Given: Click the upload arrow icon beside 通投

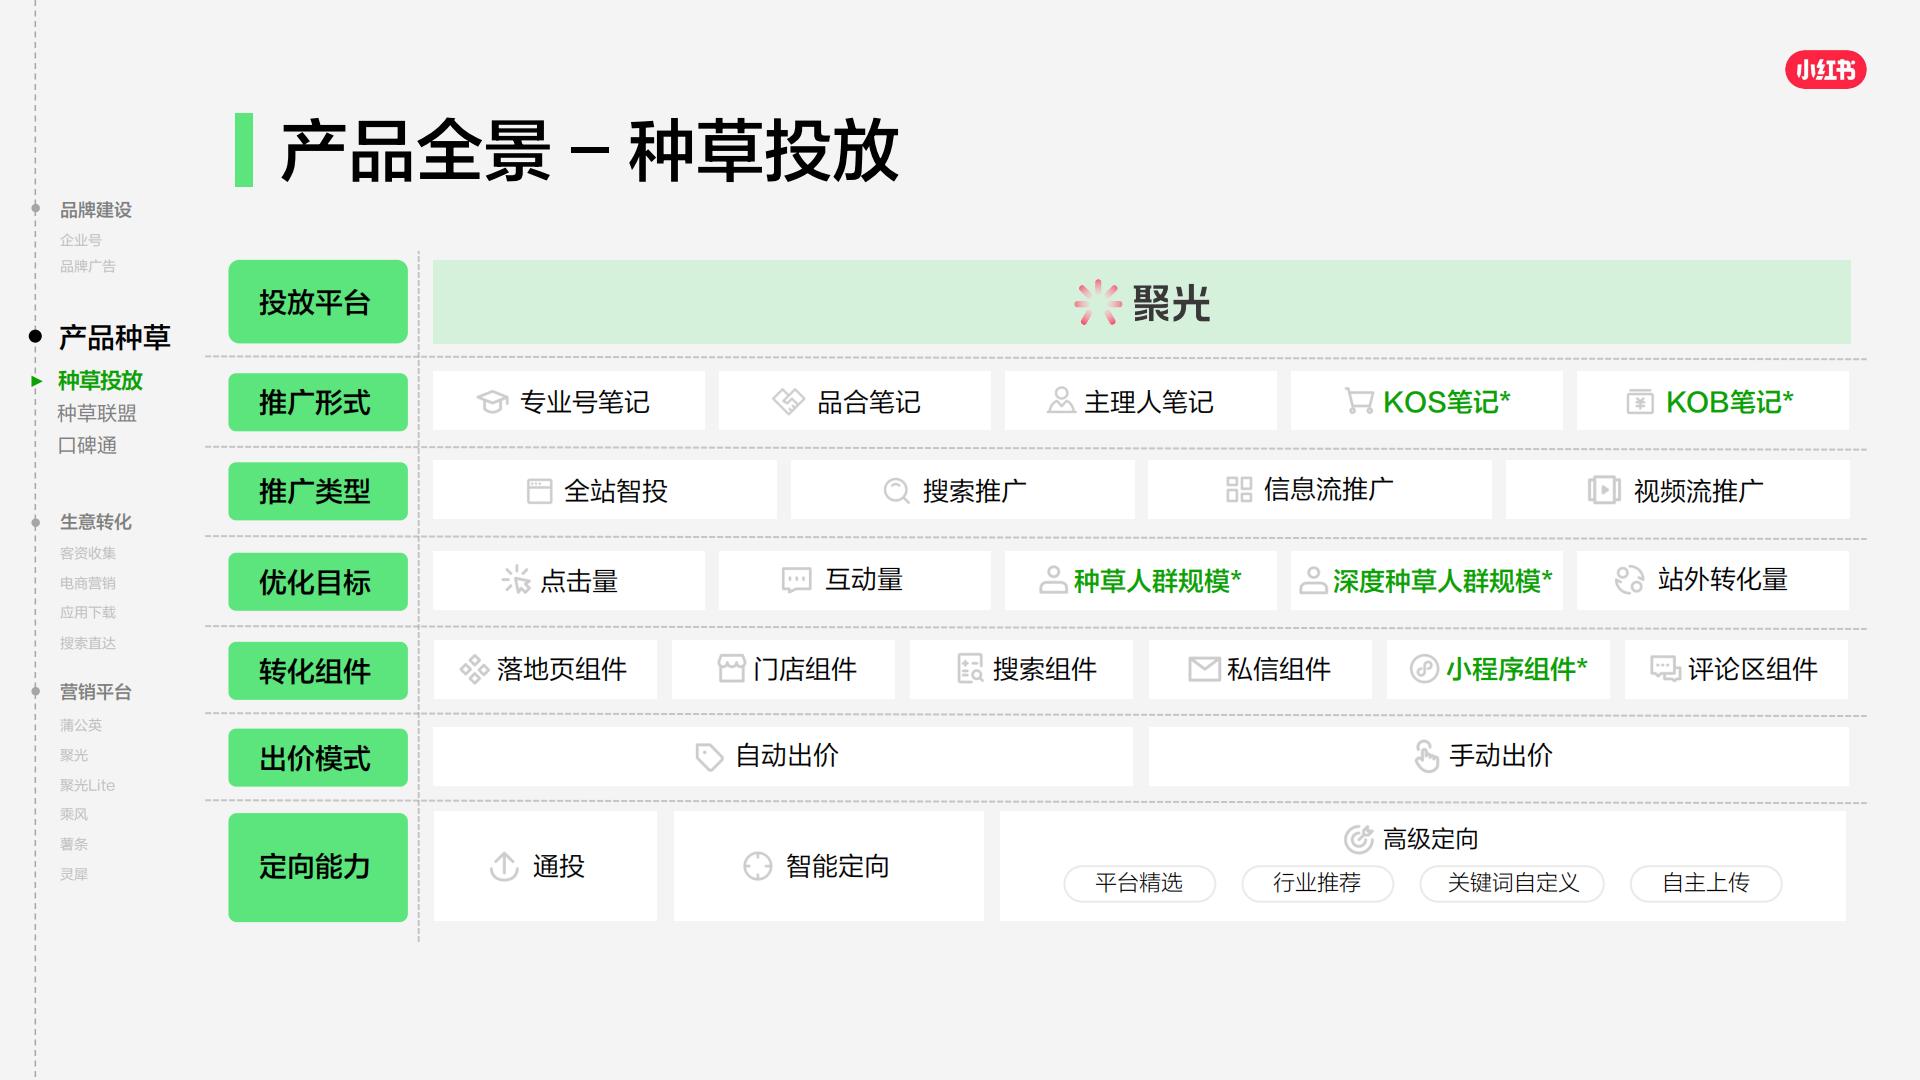Looking at the screenshot, I should point(504,866).
